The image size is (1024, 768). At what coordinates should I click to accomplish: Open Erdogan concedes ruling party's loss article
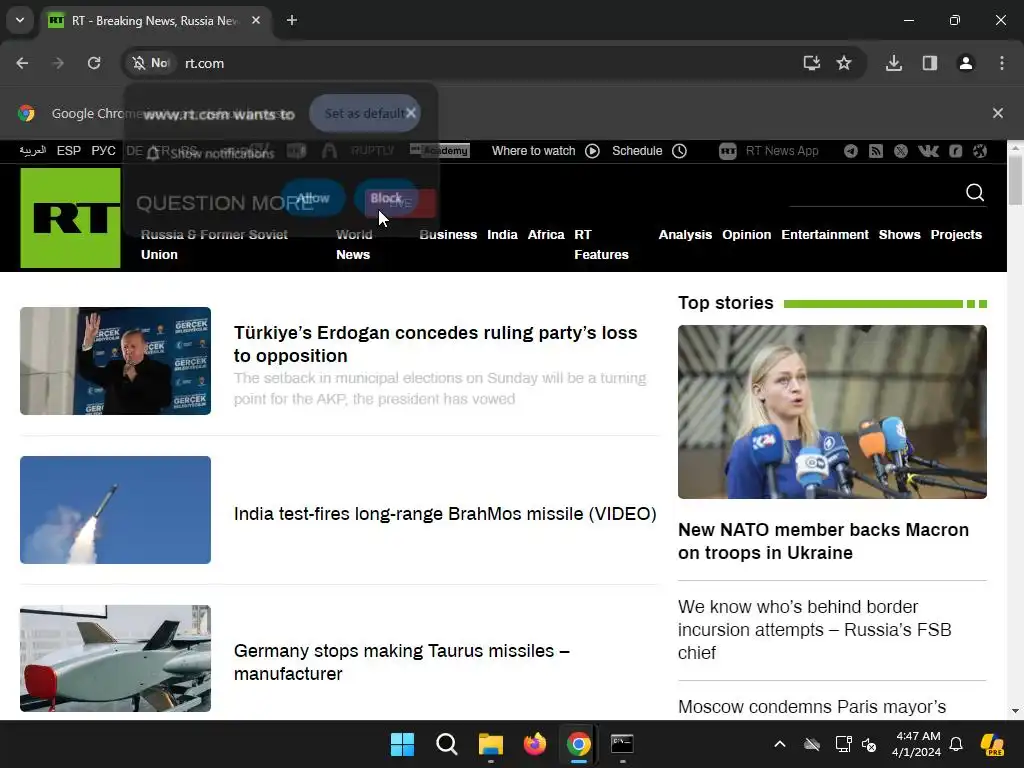[435, 344]
